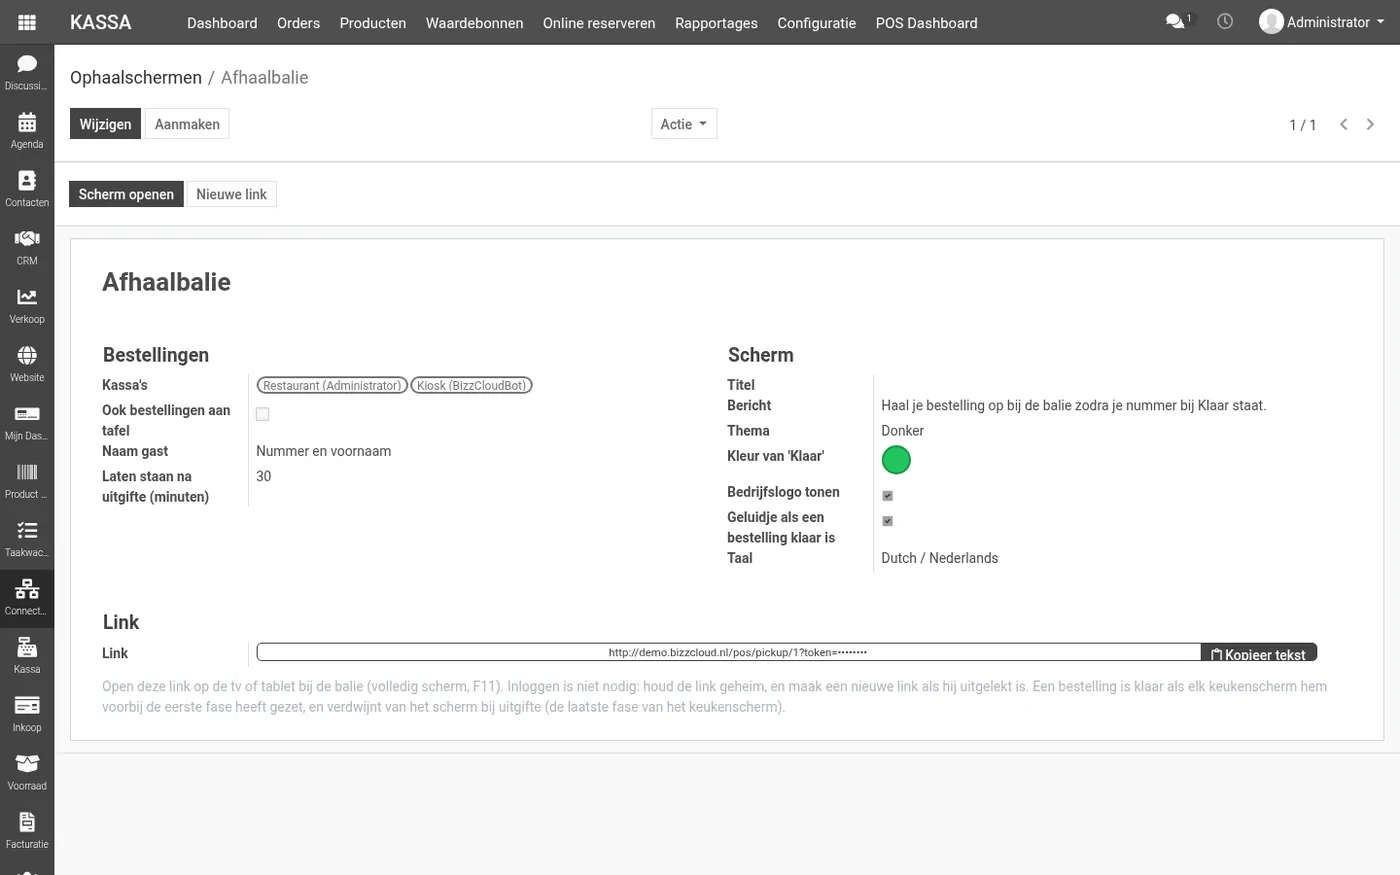
Task: Open the Waardebonnen menu
Action: point(474,22)
